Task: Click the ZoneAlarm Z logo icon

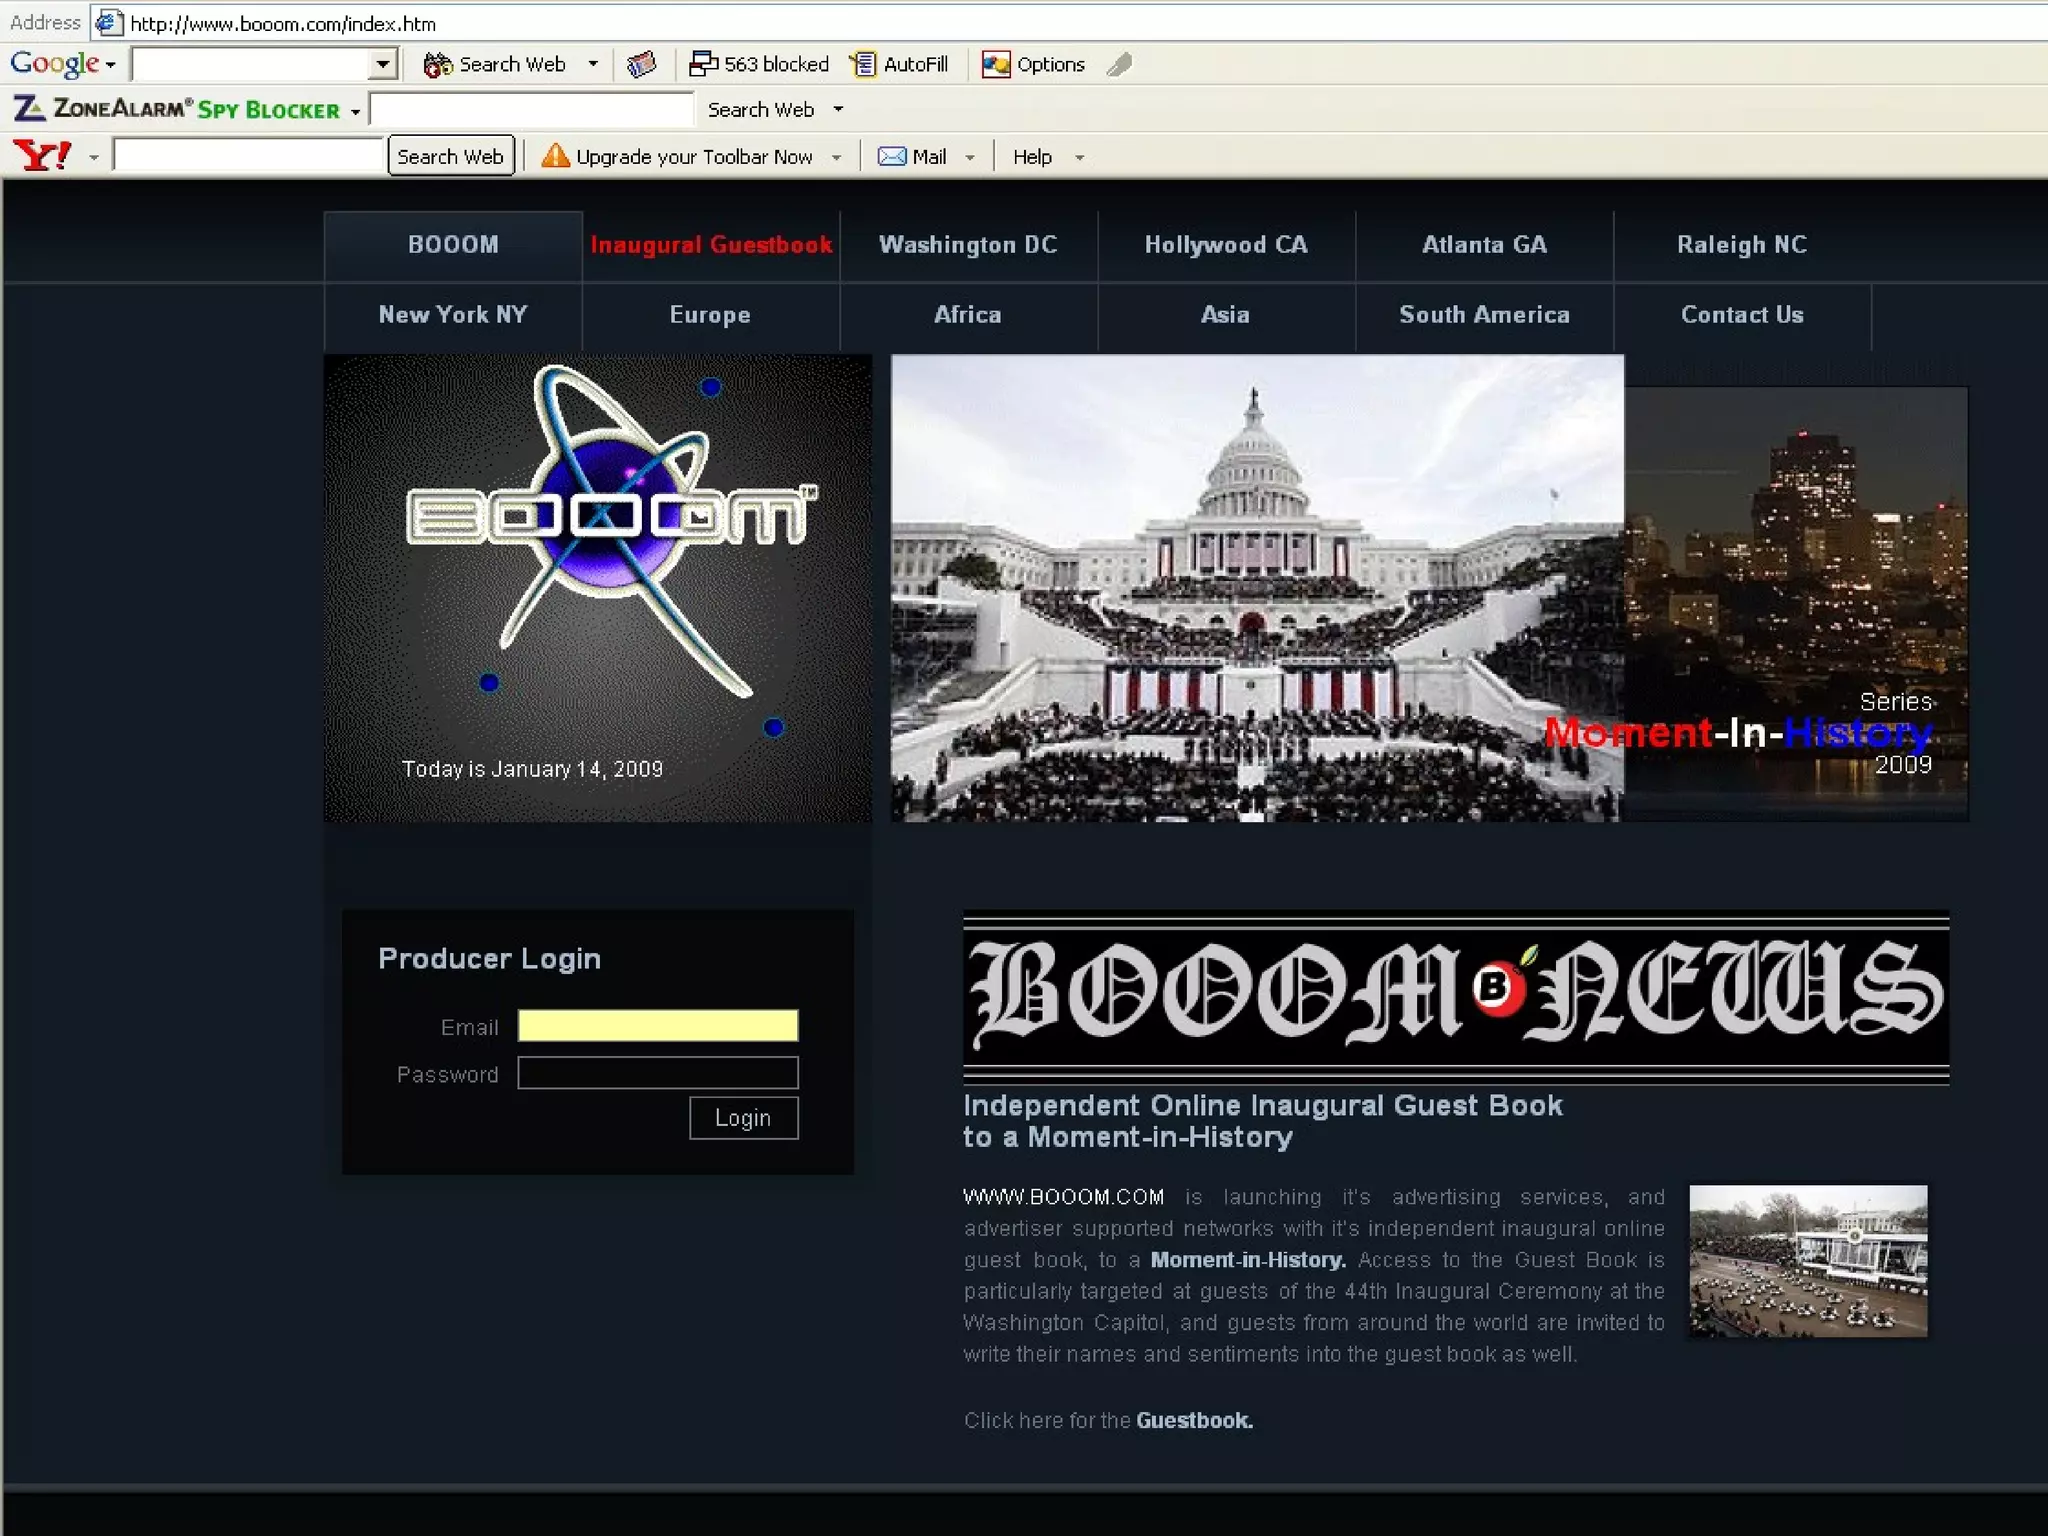Action: click(28, 108)
